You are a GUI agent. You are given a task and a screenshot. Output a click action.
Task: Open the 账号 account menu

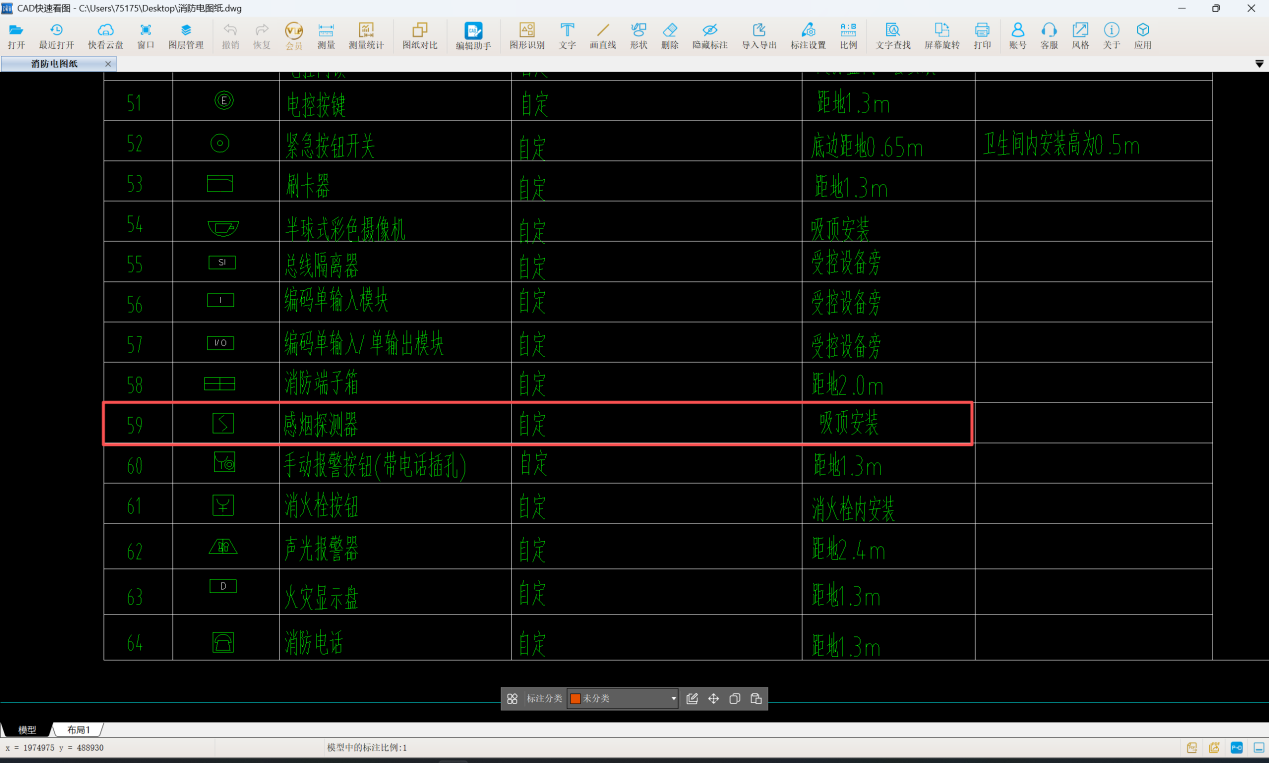coord(1018,36)
